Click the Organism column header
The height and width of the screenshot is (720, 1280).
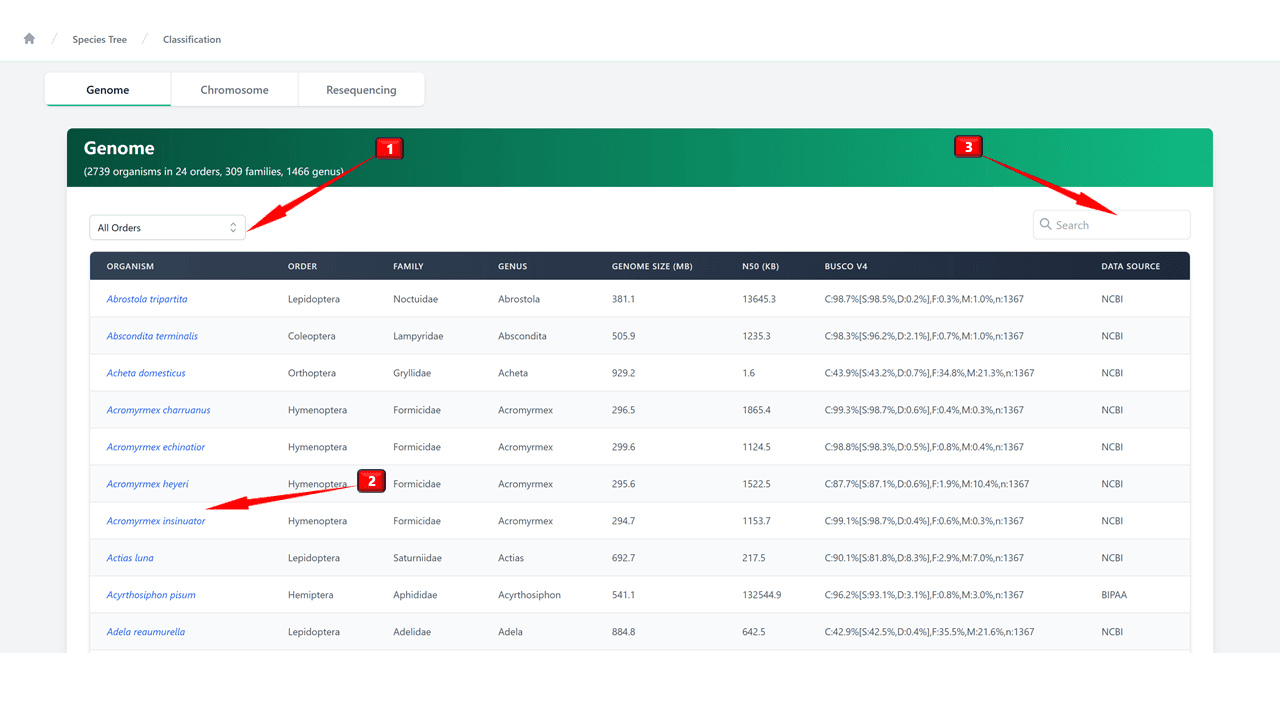(130, 267)
